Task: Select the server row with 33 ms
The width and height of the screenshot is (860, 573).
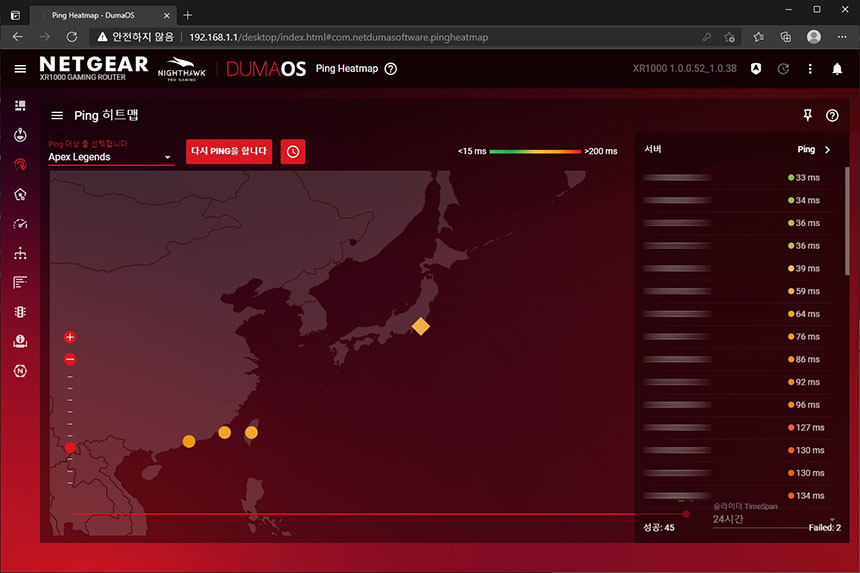Action: tap(739, 178)
